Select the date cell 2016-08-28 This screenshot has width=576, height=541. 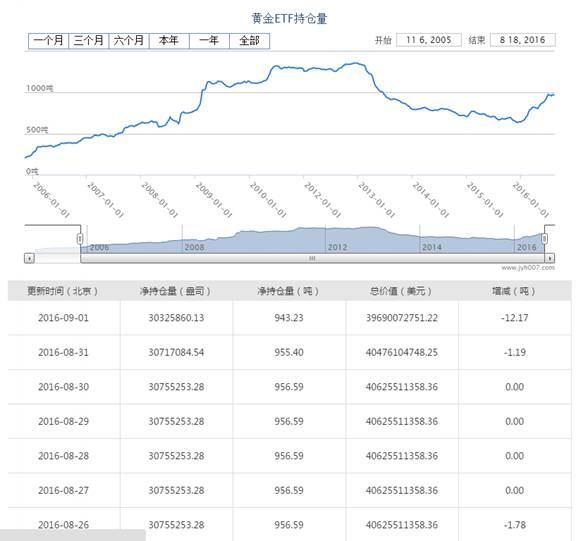click(64, 456)
